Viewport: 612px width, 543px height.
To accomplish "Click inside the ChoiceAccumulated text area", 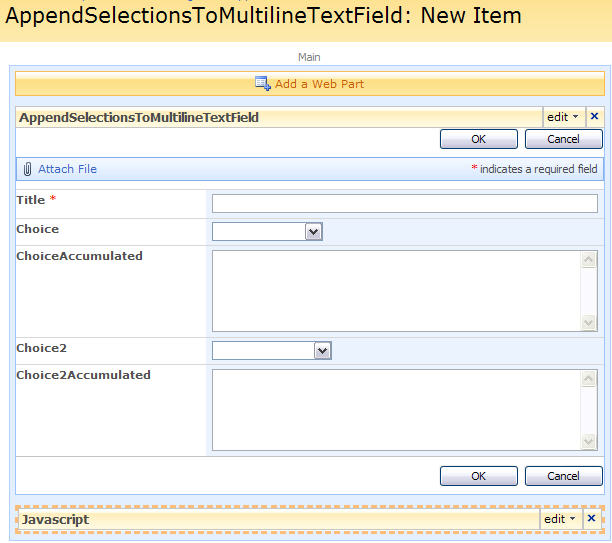I will pyautogui.click(x=397, y=291).
